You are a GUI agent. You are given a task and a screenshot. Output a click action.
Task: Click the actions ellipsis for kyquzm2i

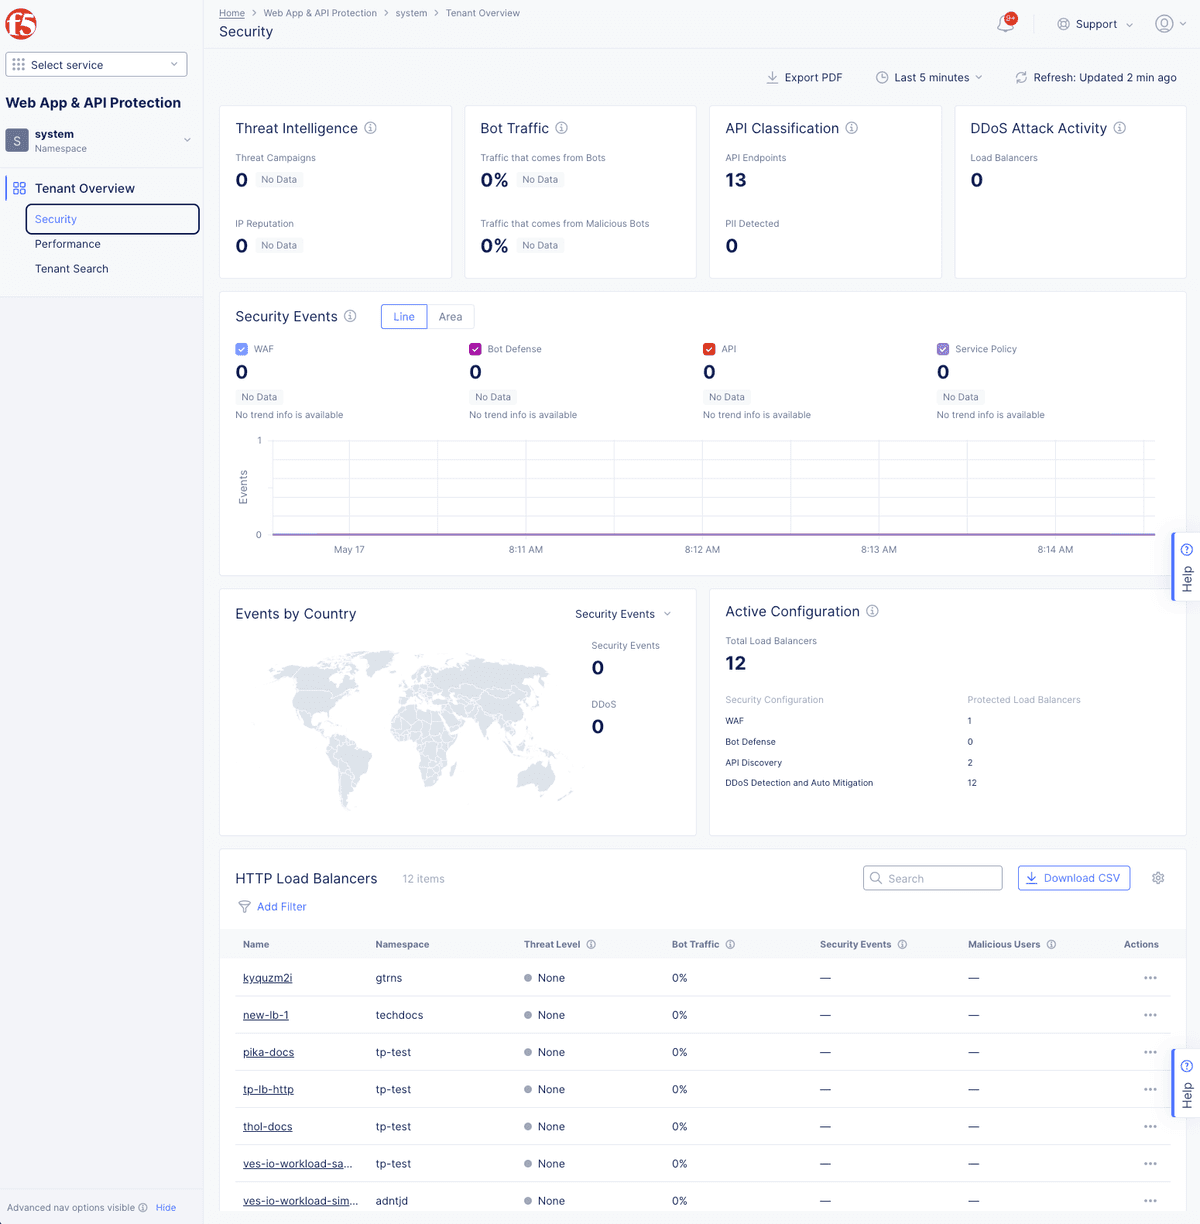click(1150, 978)
